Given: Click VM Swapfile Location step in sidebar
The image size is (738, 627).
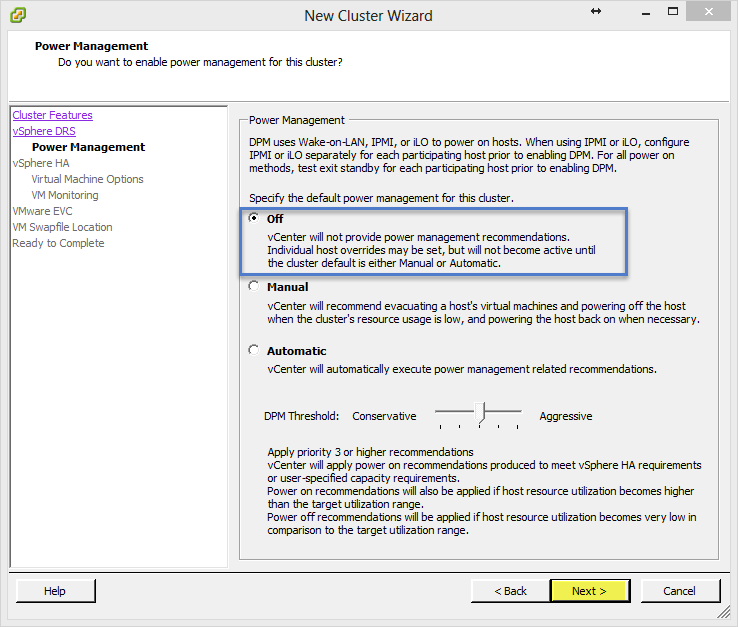Looking at the screenshot, I should (x=62, y=227).
